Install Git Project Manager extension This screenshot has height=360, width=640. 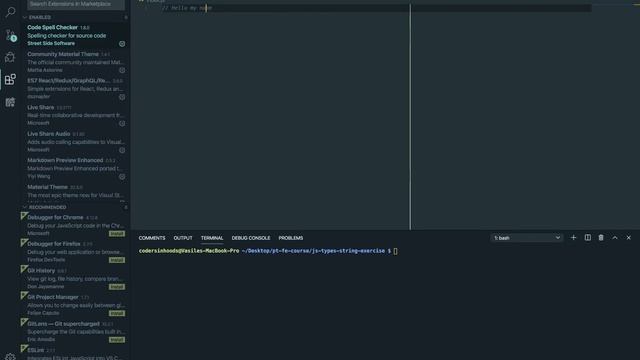coord(117,313)
